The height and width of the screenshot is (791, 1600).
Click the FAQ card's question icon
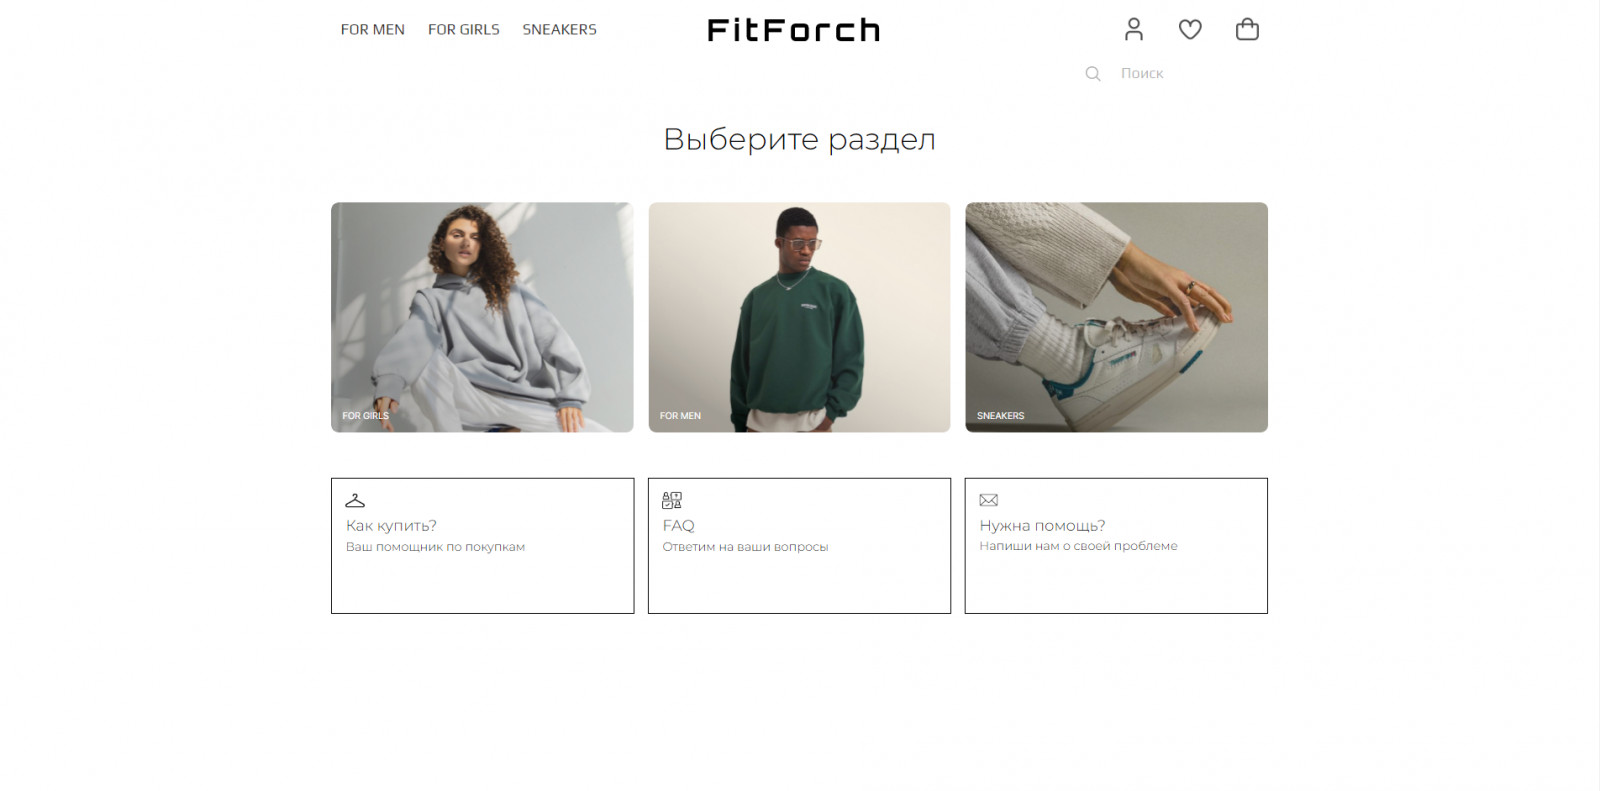click(x=672, y=500)
